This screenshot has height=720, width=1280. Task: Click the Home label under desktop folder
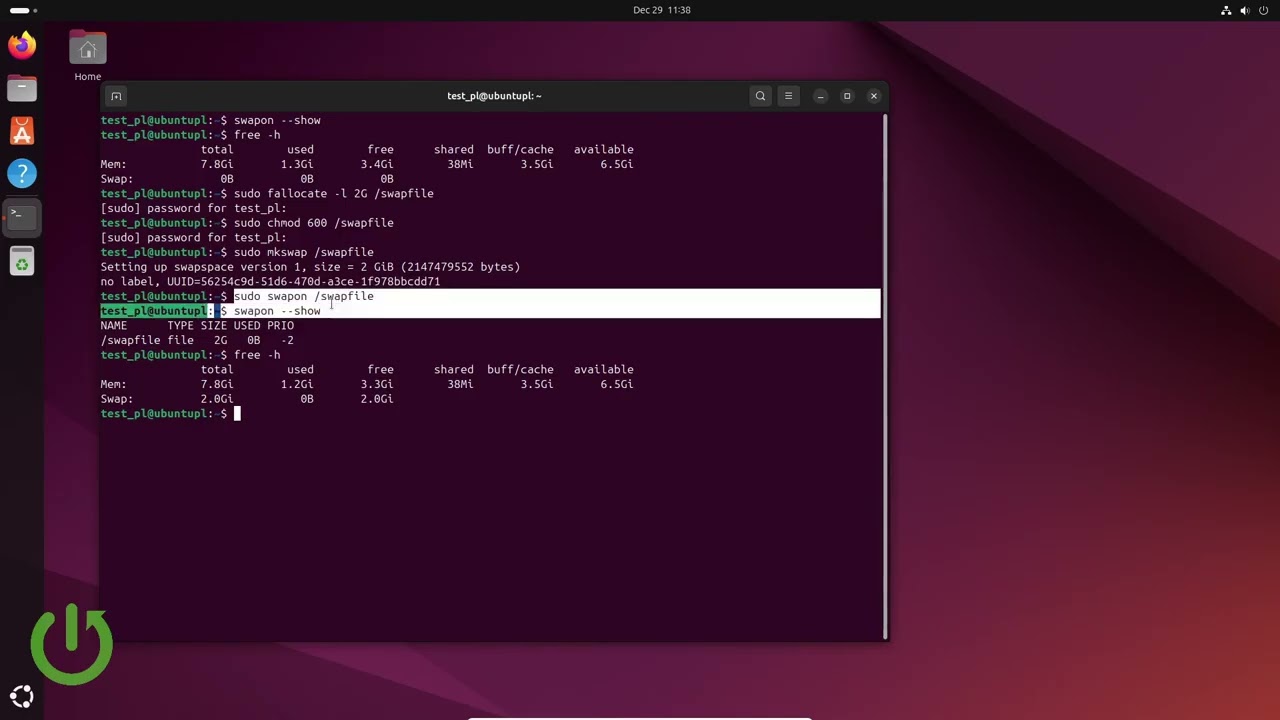88,77
